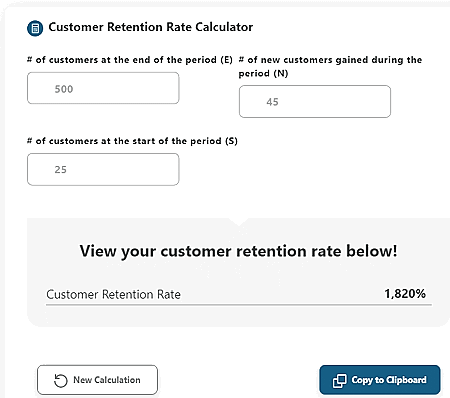
Task: Click the circular arrow icon in New Calculation
Action: coord(61,381)
